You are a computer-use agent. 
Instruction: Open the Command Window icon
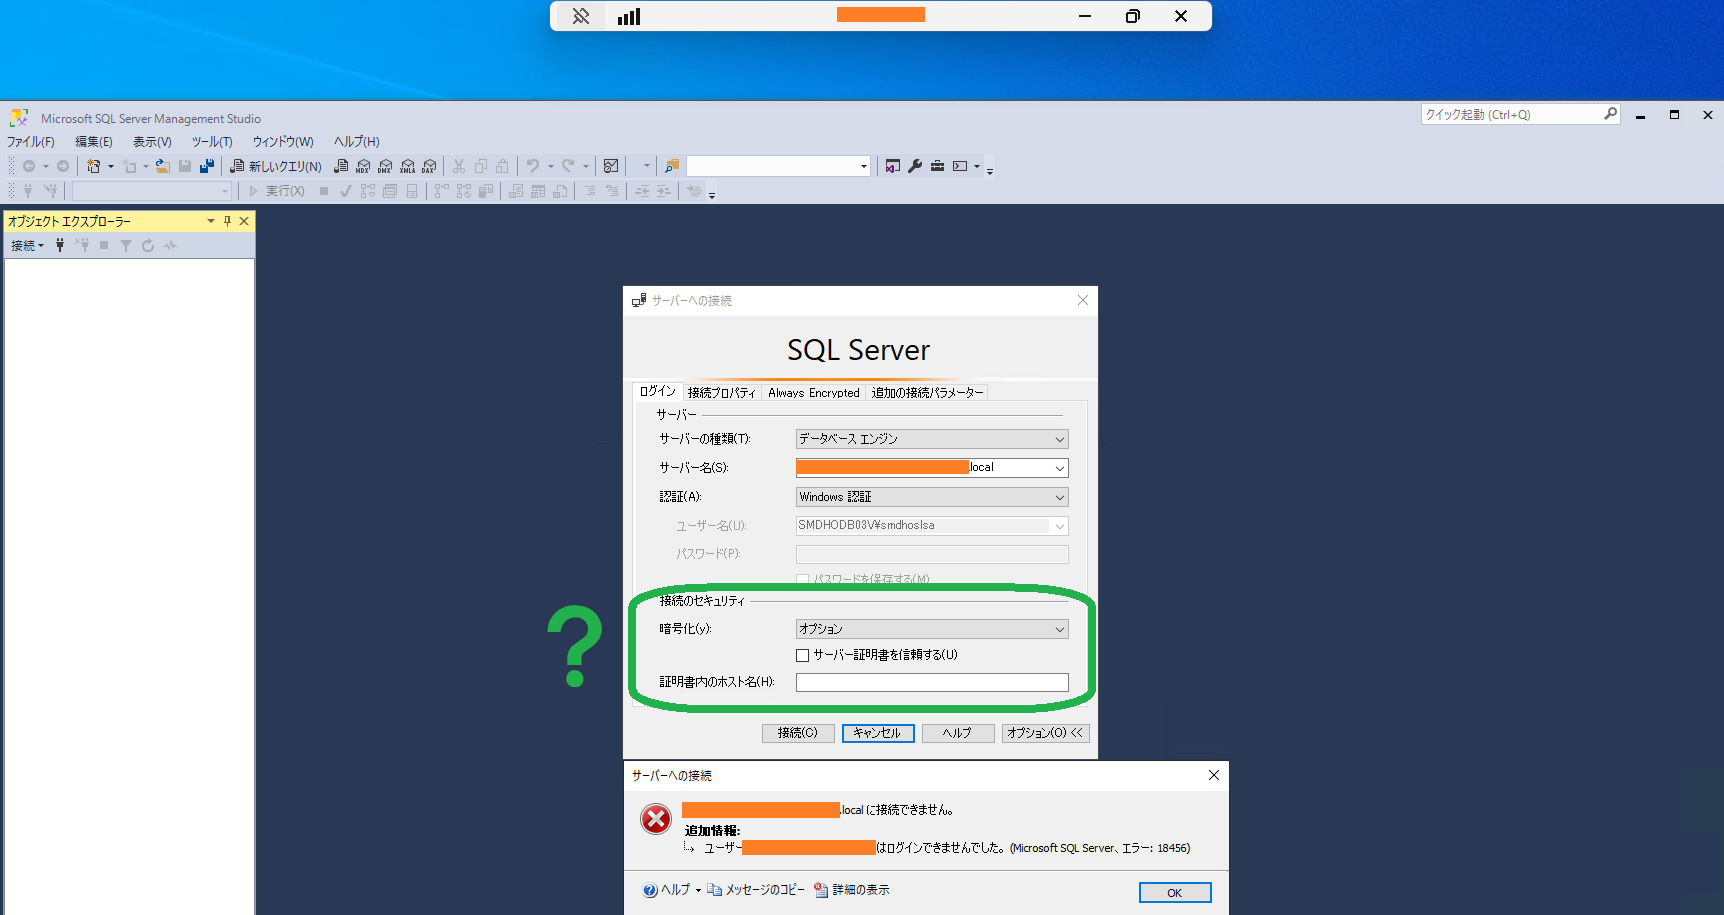[960, 166]
